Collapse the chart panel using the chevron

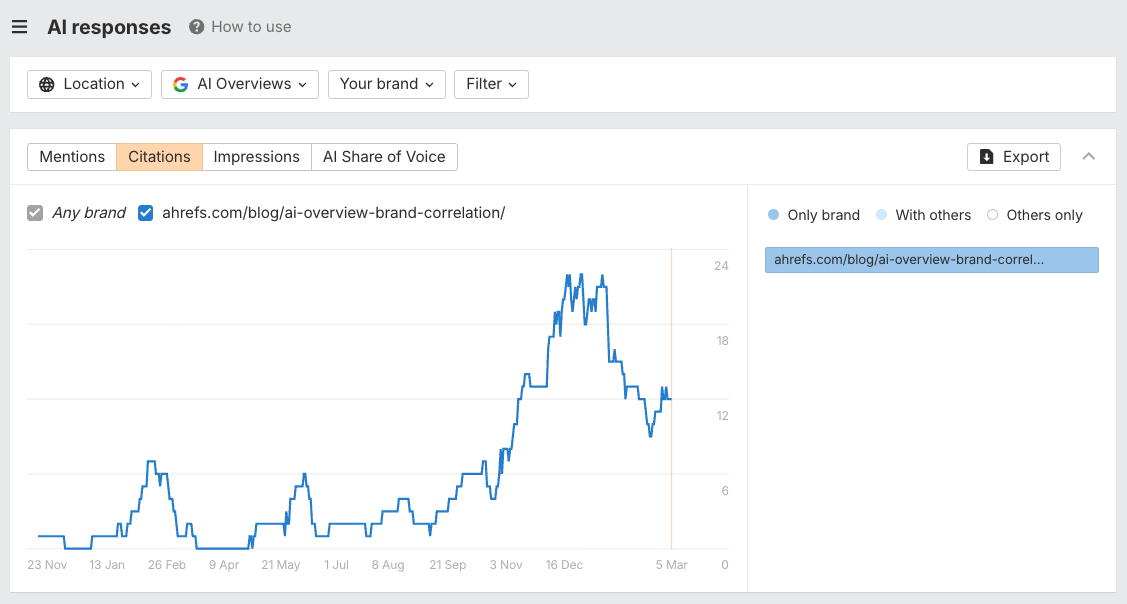[1089, 157]
